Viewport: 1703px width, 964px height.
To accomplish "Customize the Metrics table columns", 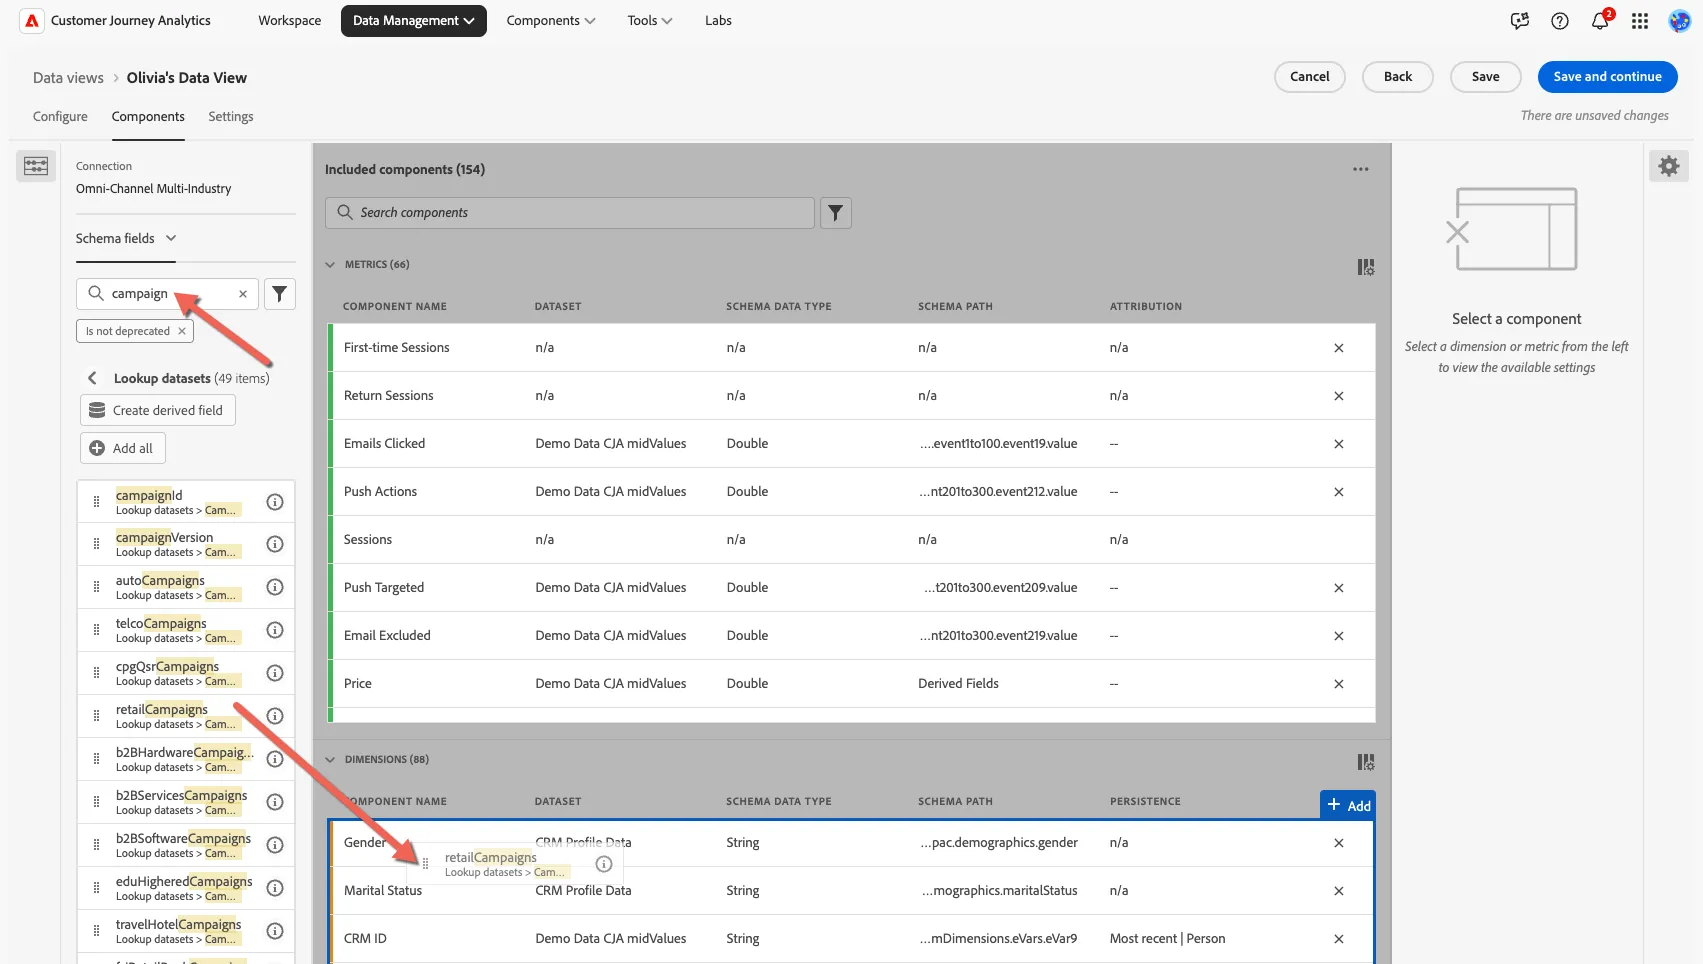I will tap(1366, 267).
